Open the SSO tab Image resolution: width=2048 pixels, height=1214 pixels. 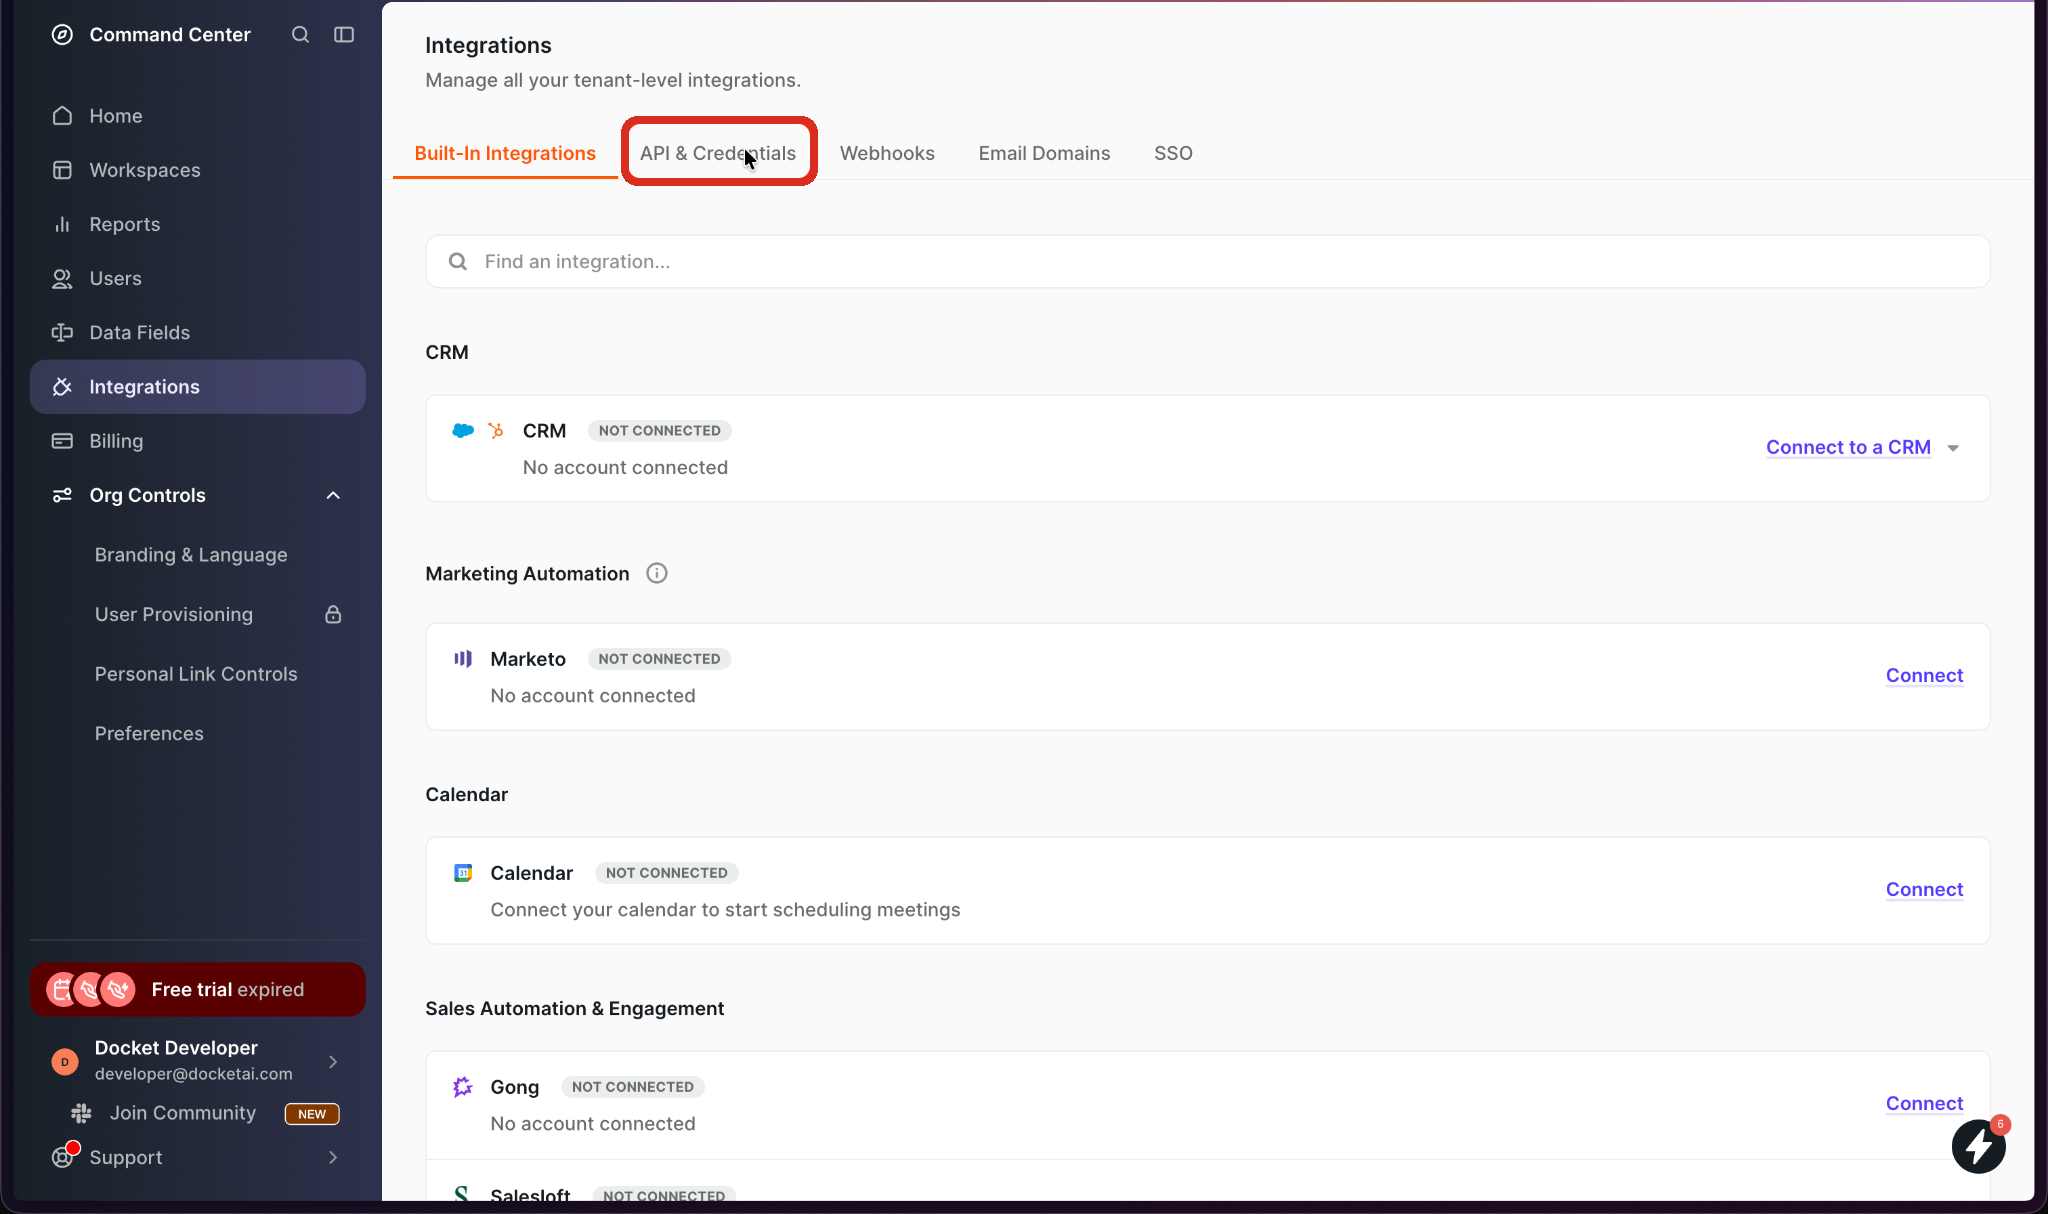pyautogui.click(x=1173, y=153)
